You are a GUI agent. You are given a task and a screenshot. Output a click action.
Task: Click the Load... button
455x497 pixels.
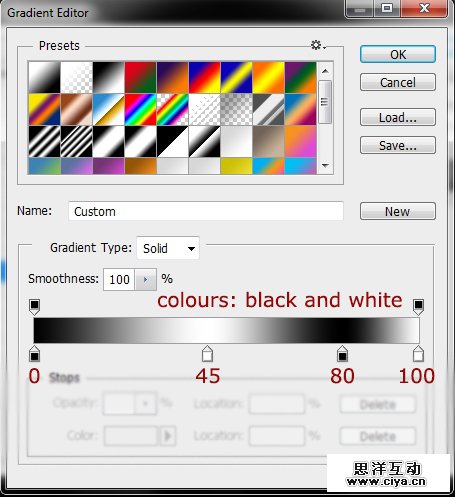pyautogui.click(x=398, y=117)
